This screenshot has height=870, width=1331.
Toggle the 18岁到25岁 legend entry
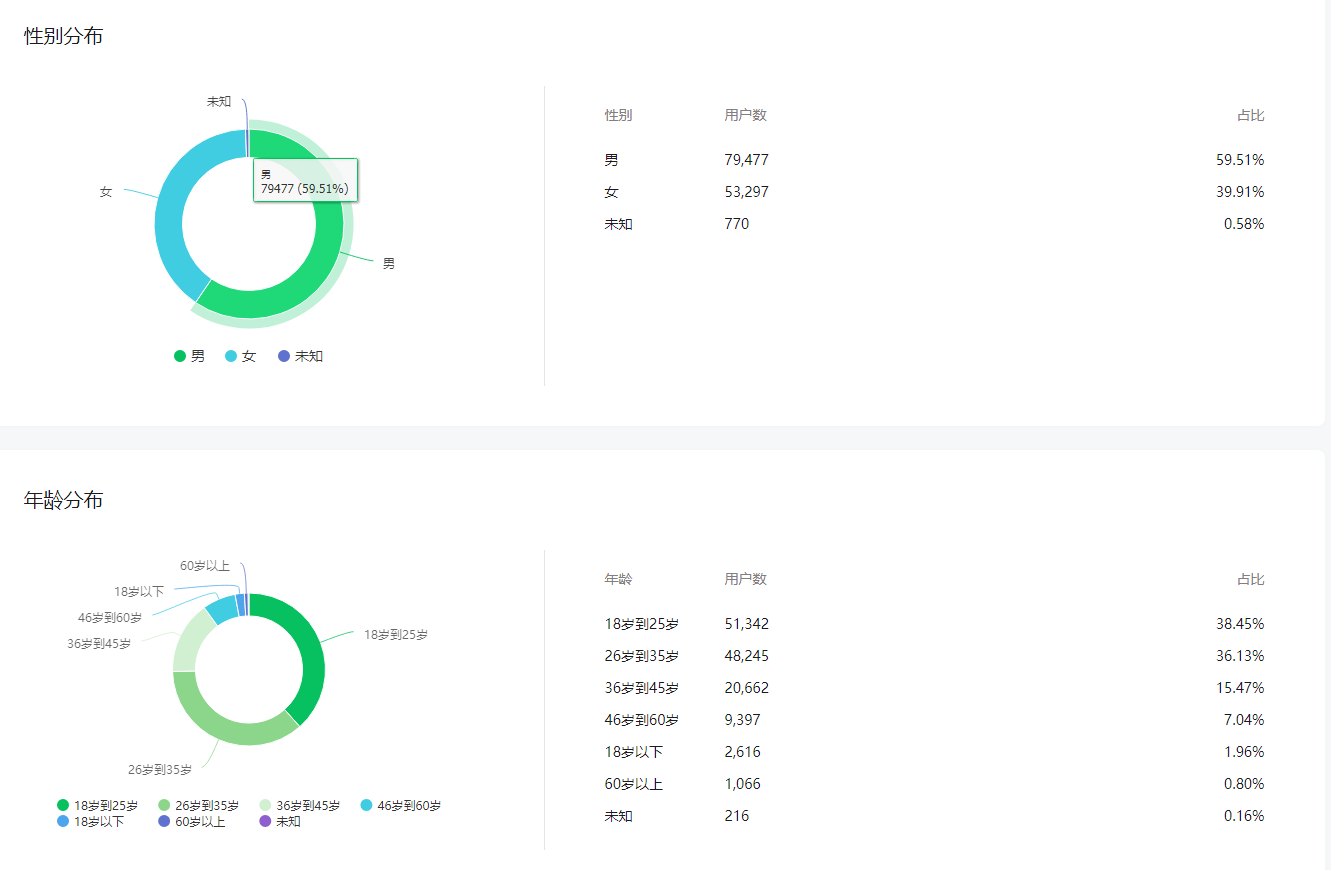pyautogui.click(x=98, y=805)
